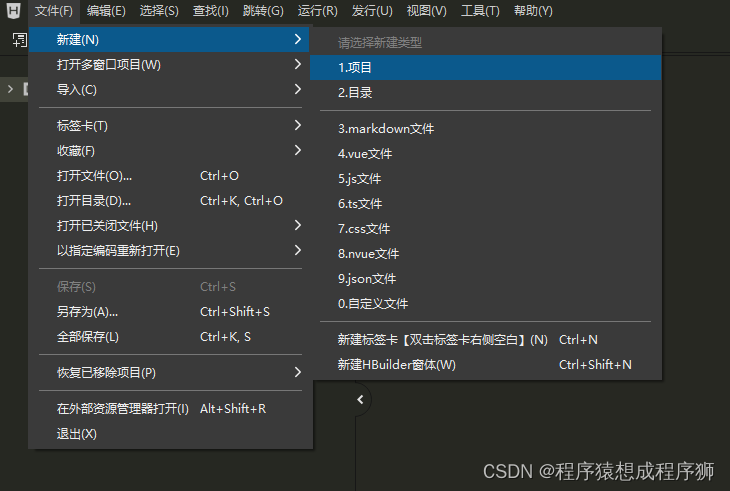Click 打开目录(D)... menu entry

click(94, 201)
